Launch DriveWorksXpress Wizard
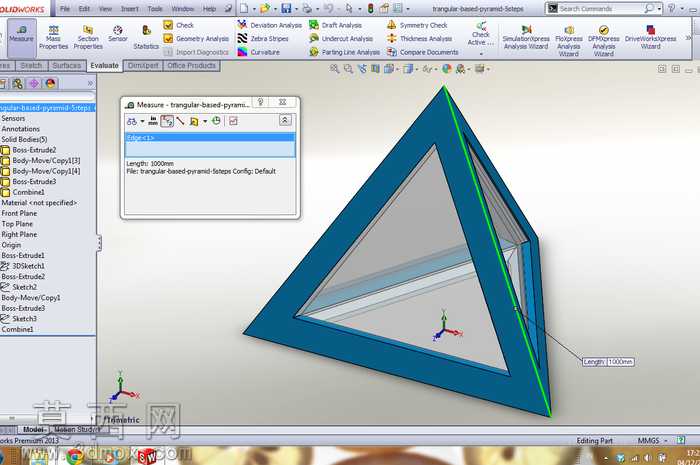This screenshot has width=700, height=465. coord(650,37)
